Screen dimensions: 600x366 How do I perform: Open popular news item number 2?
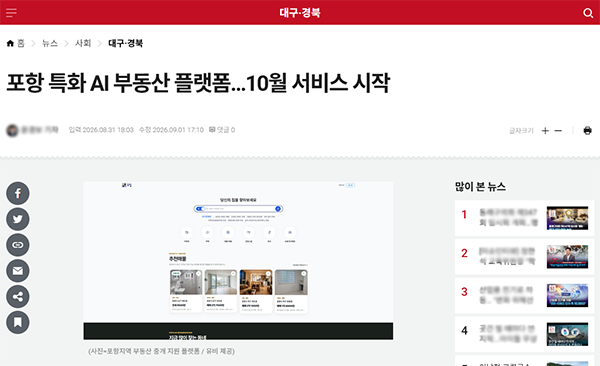[525, 257]
